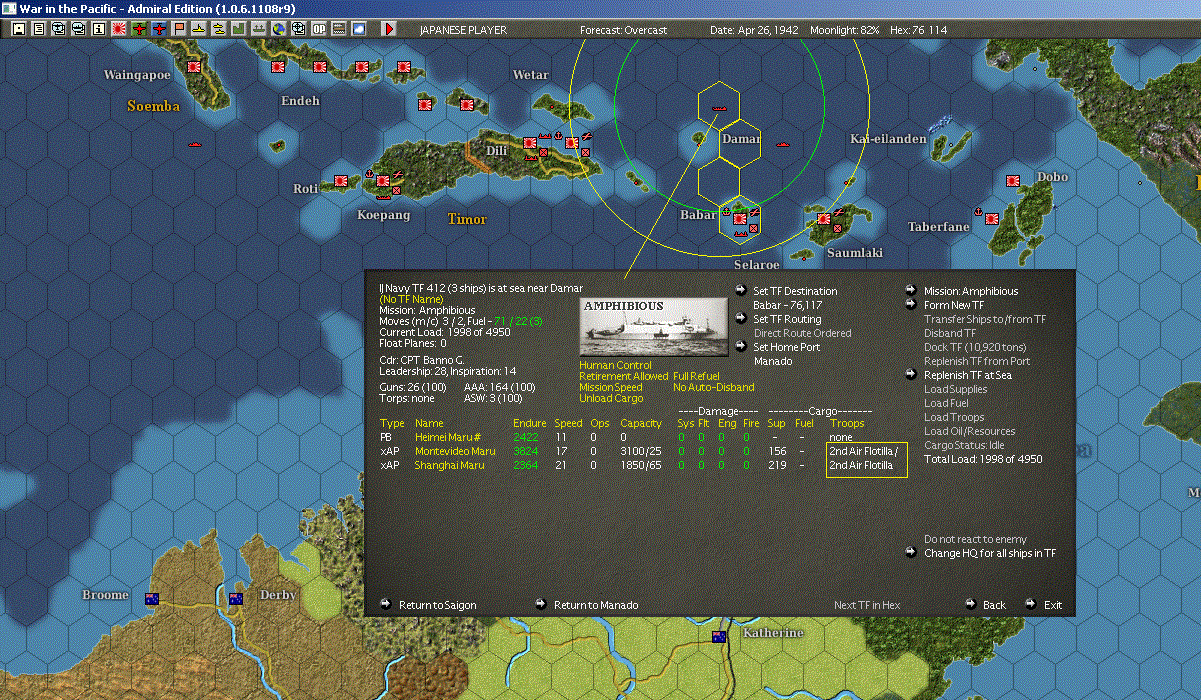
Task: Select the Japanese base icon at Dobo
Action: (x=1013, y=182)
